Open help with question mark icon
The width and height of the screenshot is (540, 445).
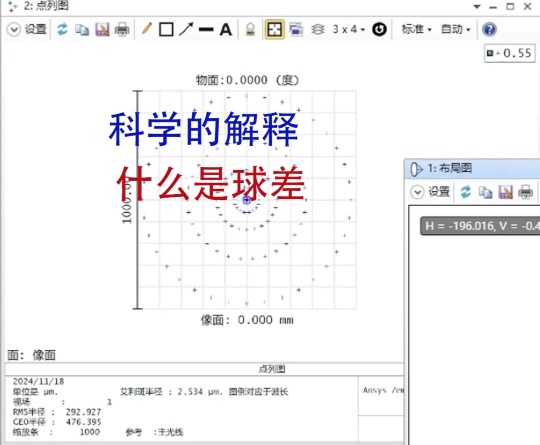[489, 29]
